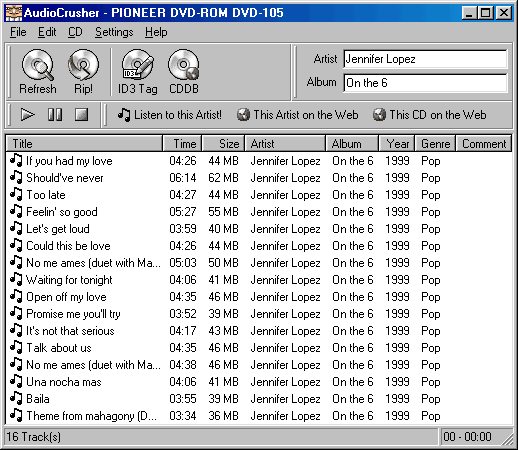Click the 06:14 time cell
The image size is (518, 450).
point(183,178)
